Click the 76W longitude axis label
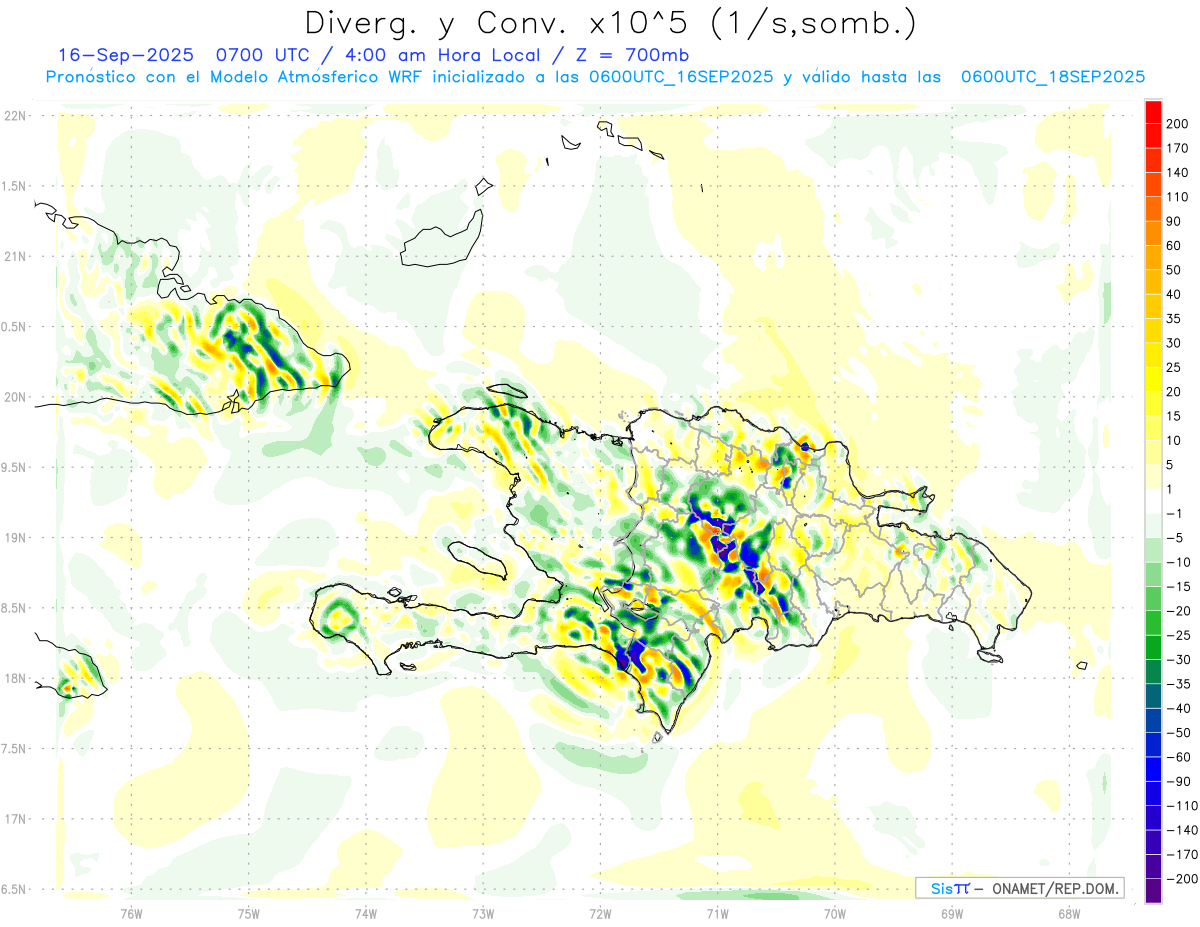Image resolution: width=1200 pixels, height=927 pixels. tap(131, 912)
